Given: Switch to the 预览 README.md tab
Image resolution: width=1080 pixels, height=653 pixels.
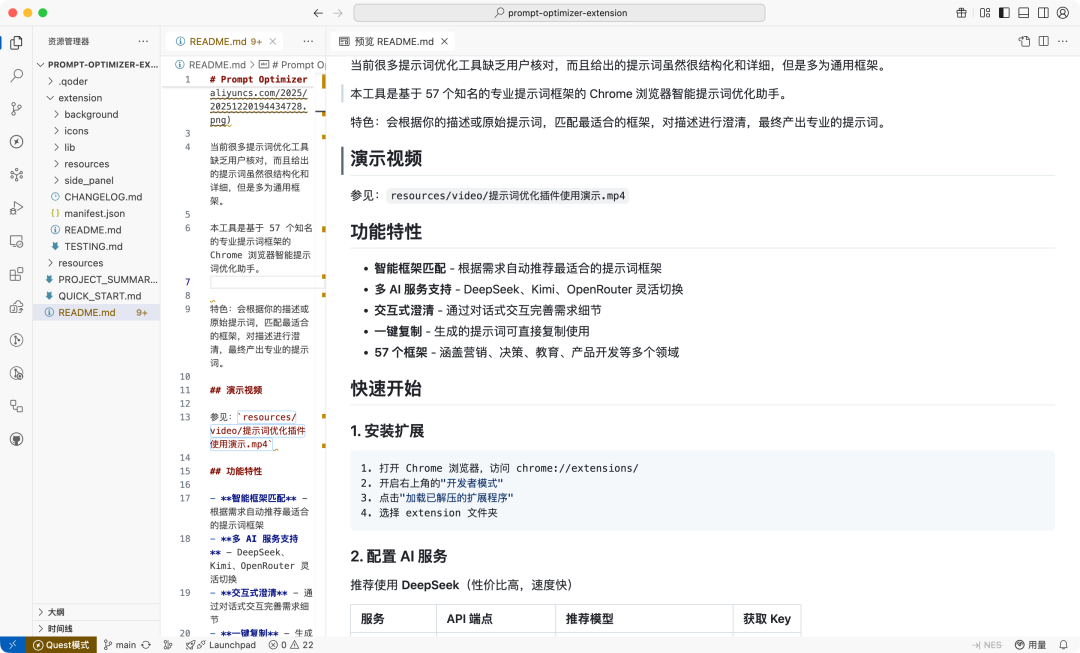Looking at the screenshot, I should pyautogui.click(x=391, y=41).
